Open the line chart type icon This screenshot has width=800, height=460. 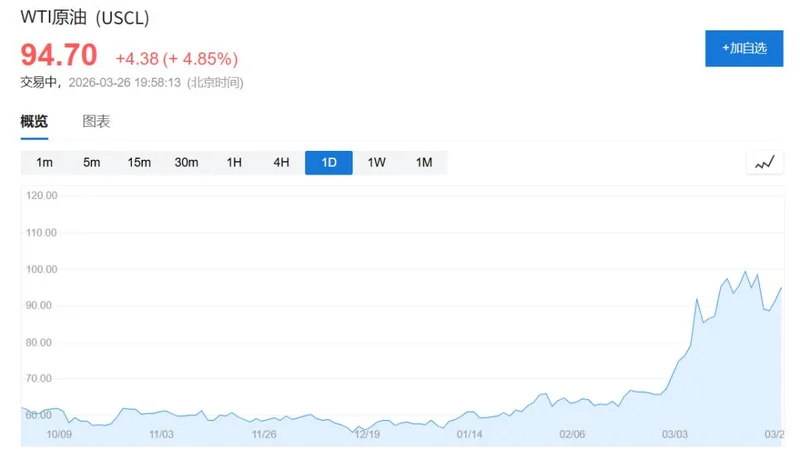(765, 162)
